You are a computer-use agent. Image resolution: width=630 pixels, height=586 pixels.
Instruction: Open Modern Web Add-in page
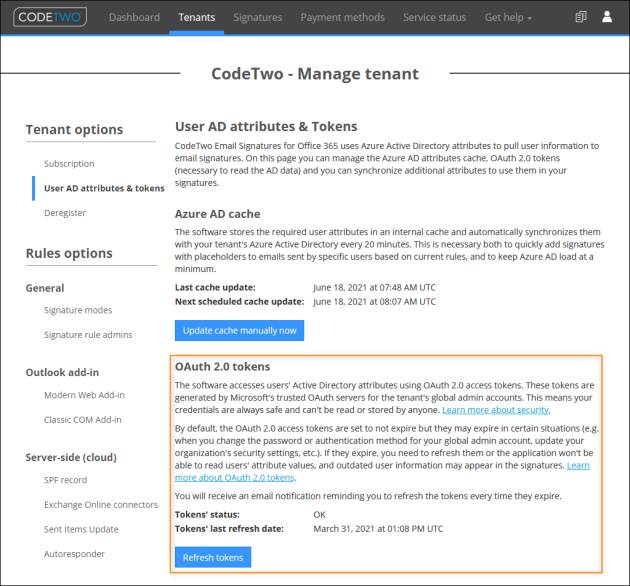pyautogui.click(x=84, y=395)
